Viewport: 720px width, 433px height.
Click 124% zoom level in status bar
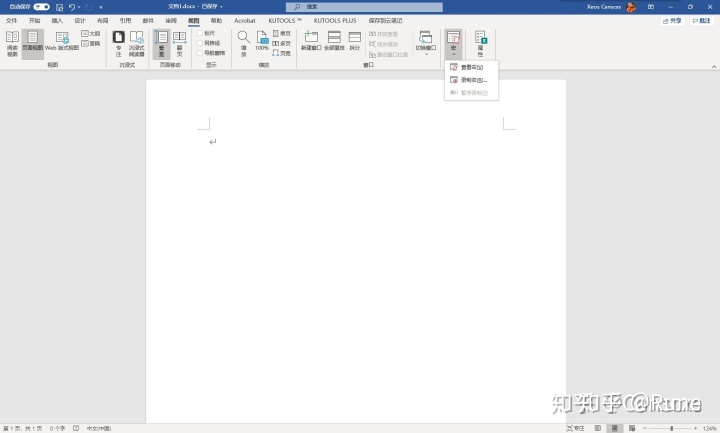[x=709, y=428]
